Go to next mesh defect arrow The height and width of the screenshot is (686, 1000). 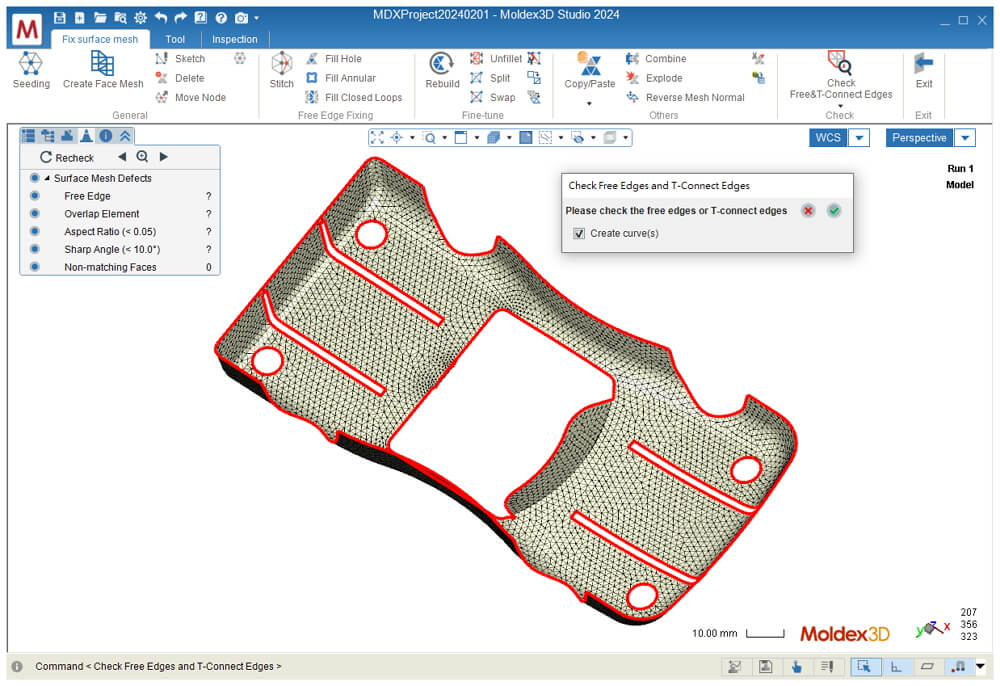tap(163, 157)
